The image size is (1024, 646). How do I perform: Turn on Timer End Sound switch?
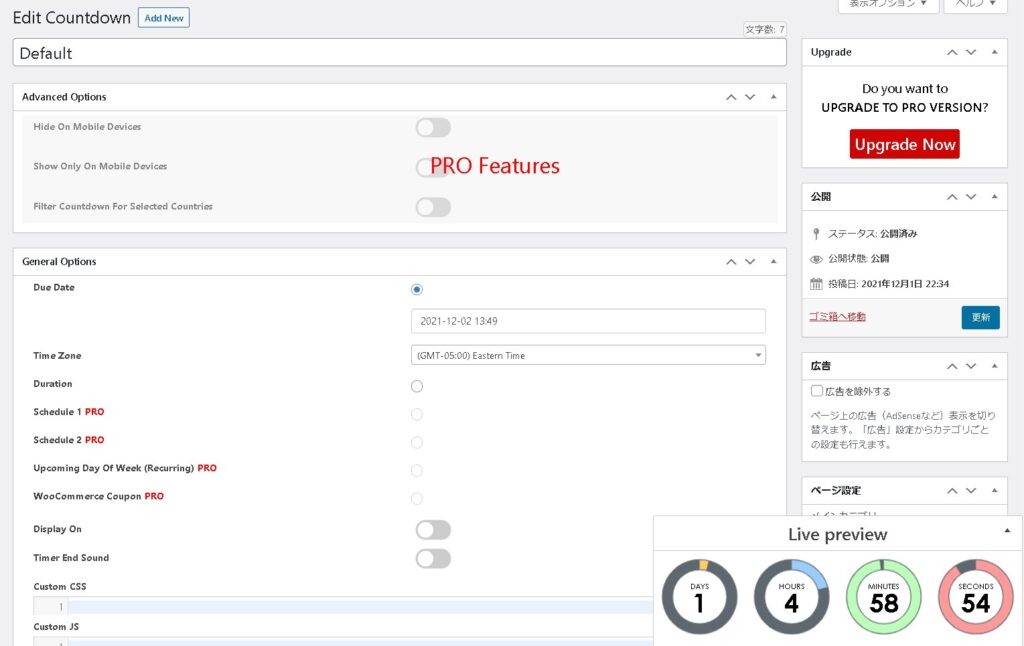pos(433,558)
